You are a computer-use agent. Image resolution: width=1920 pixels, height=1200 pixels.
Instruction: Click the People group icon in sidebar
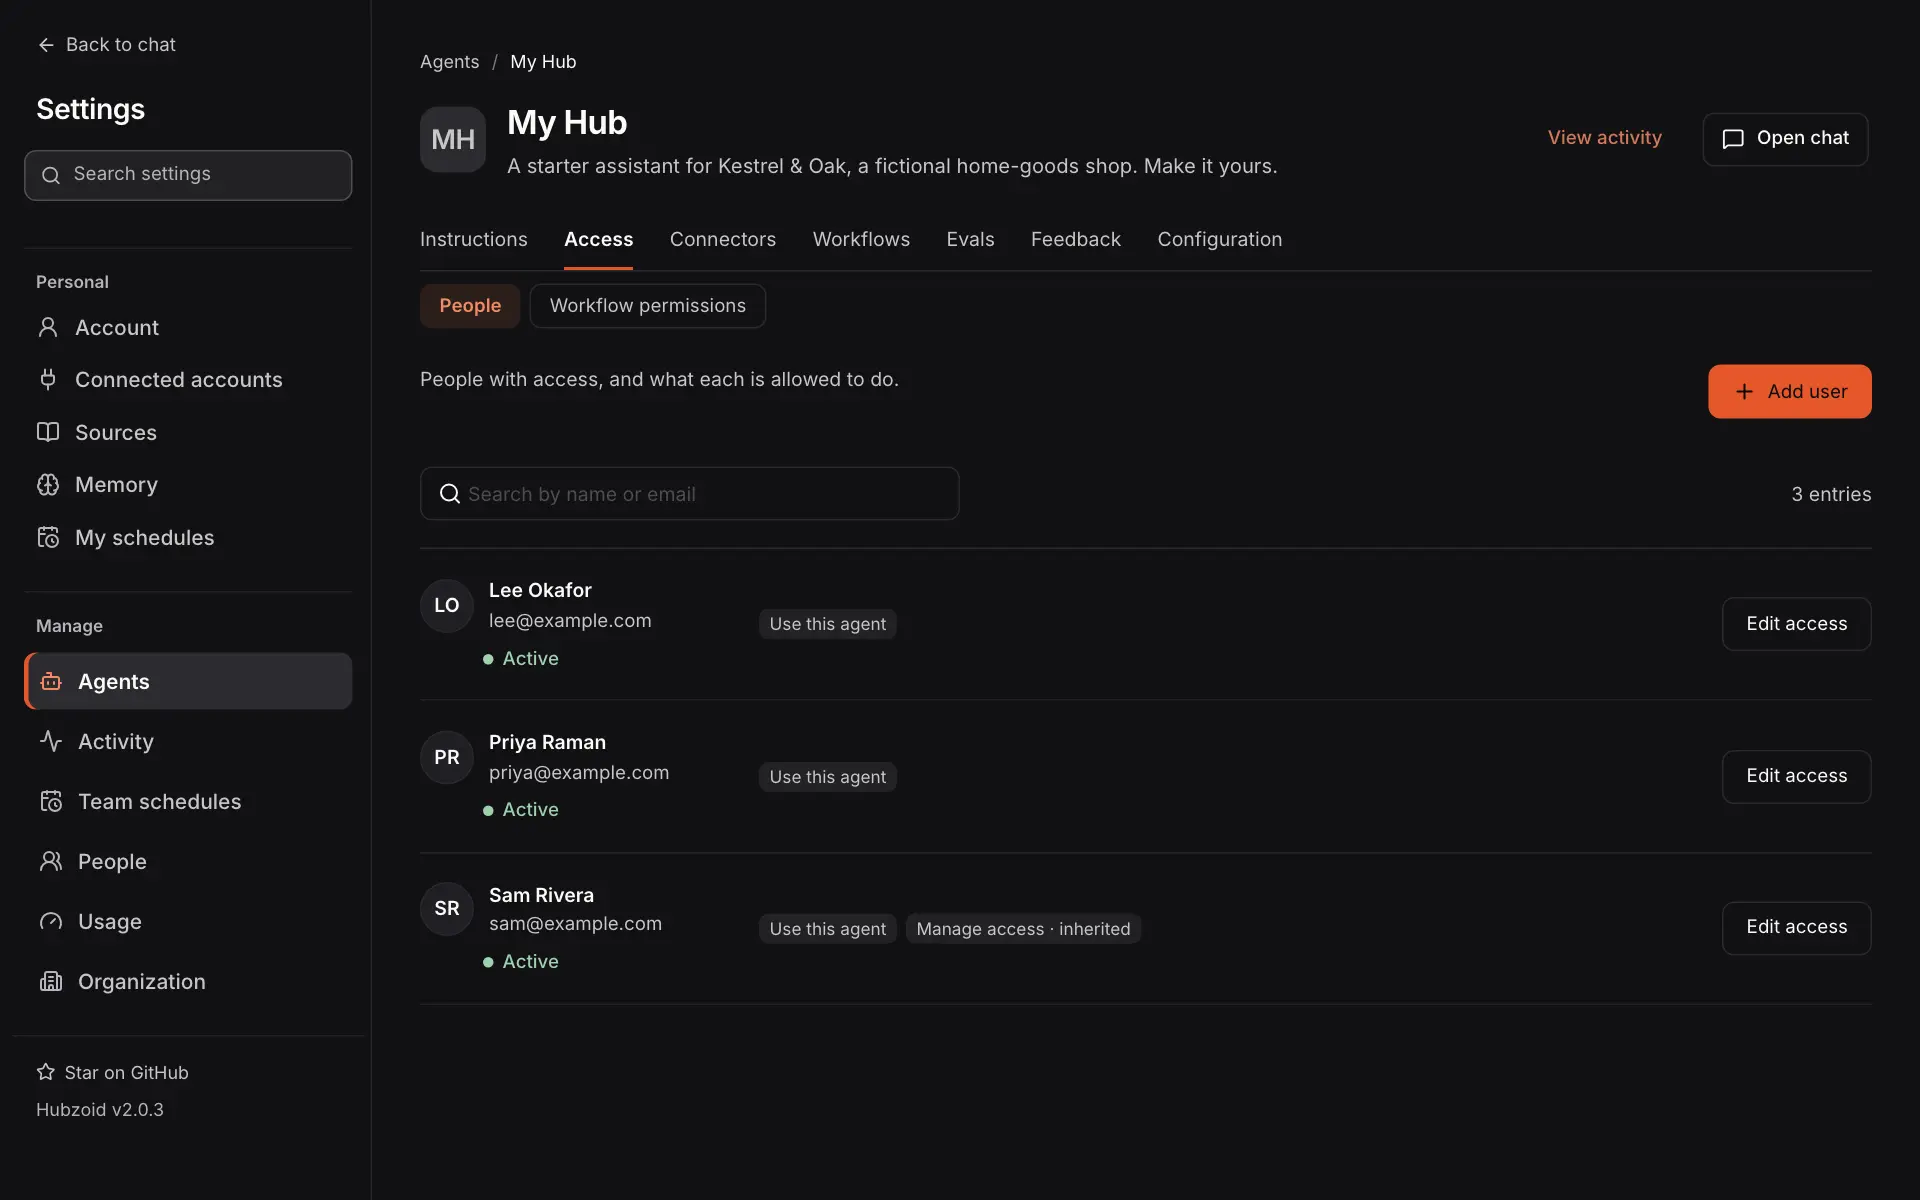point(51,861)
